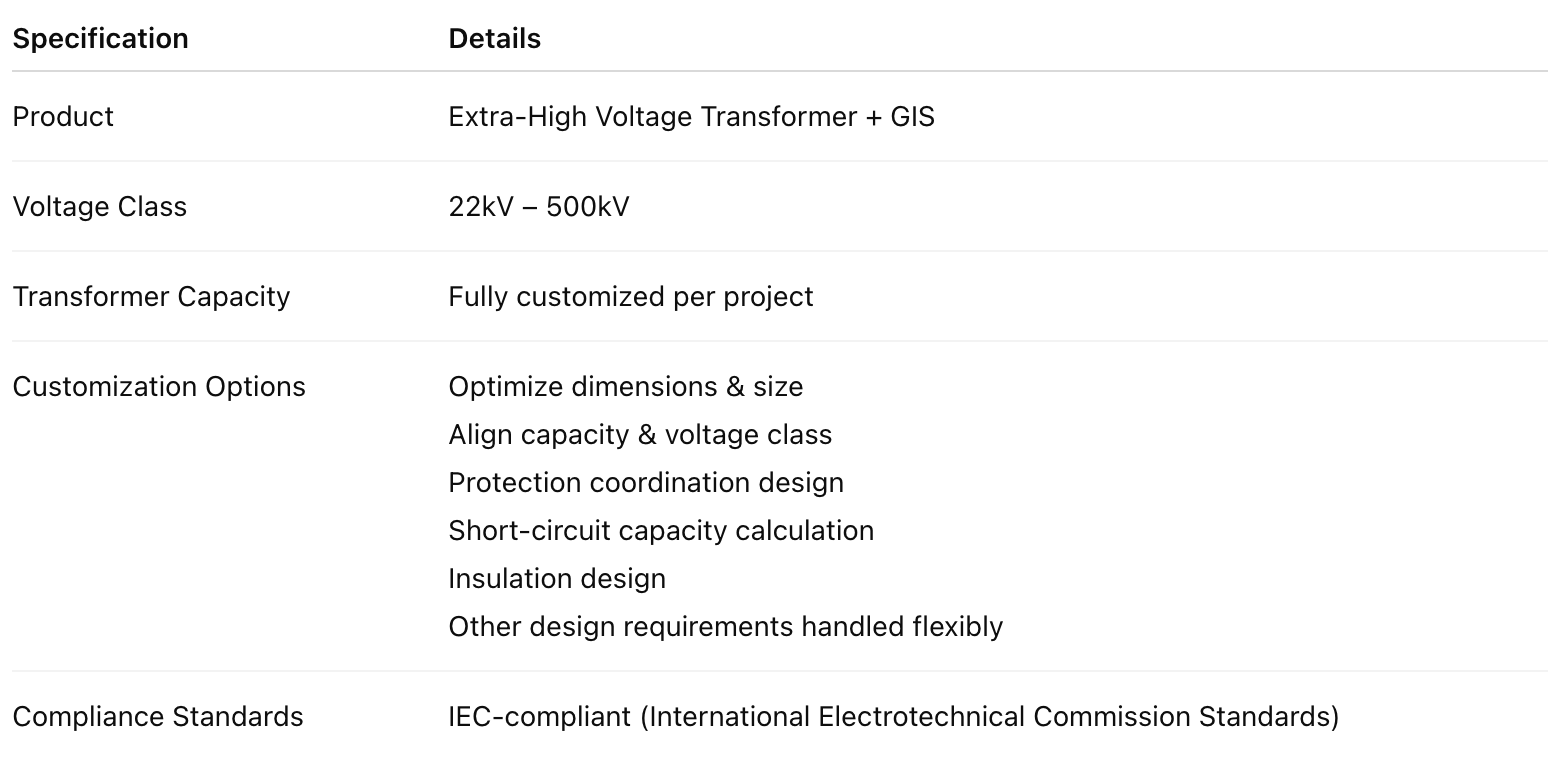Click the Details column header

(x=494, y=39)
